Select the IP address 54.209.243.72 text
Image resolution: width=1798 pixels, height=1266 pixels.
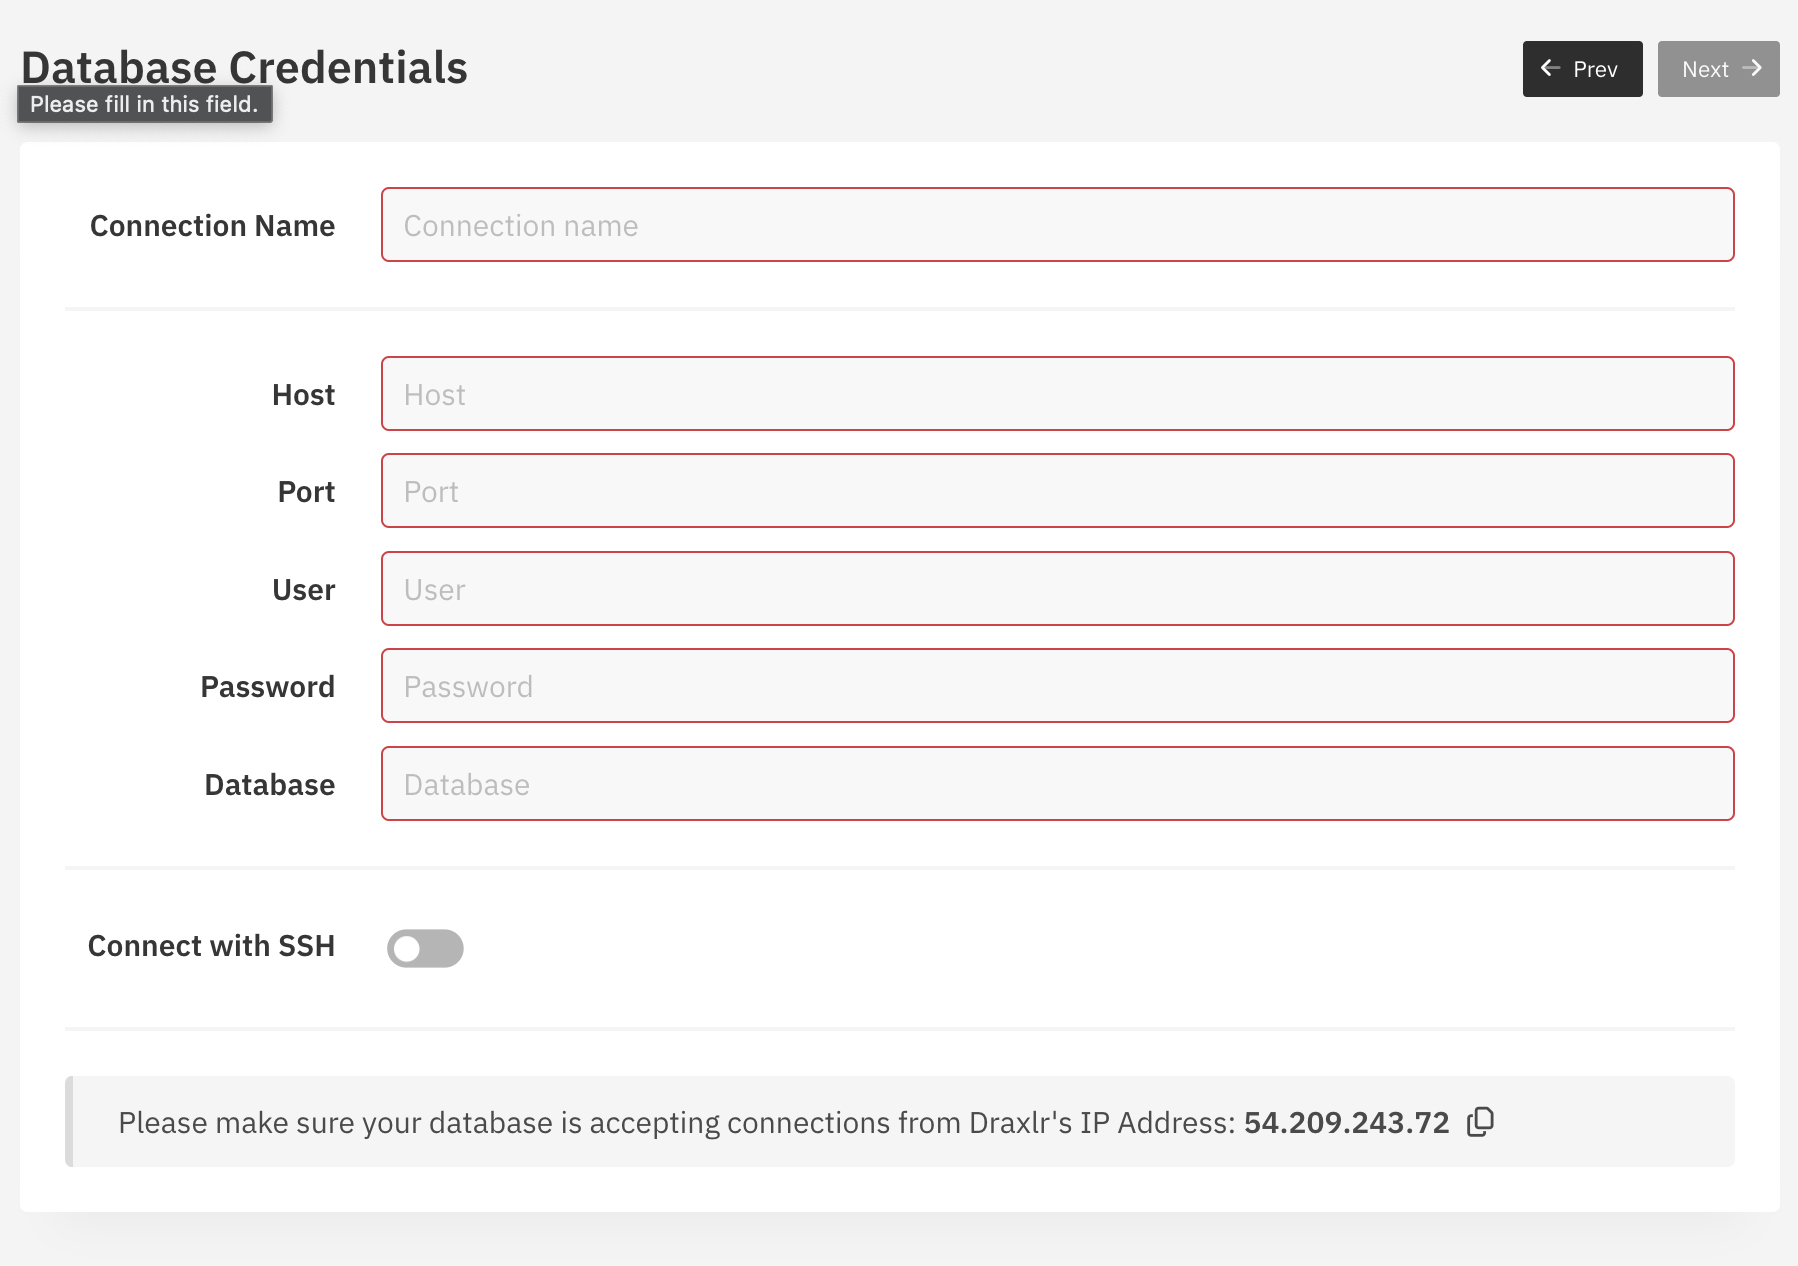1345,1122
